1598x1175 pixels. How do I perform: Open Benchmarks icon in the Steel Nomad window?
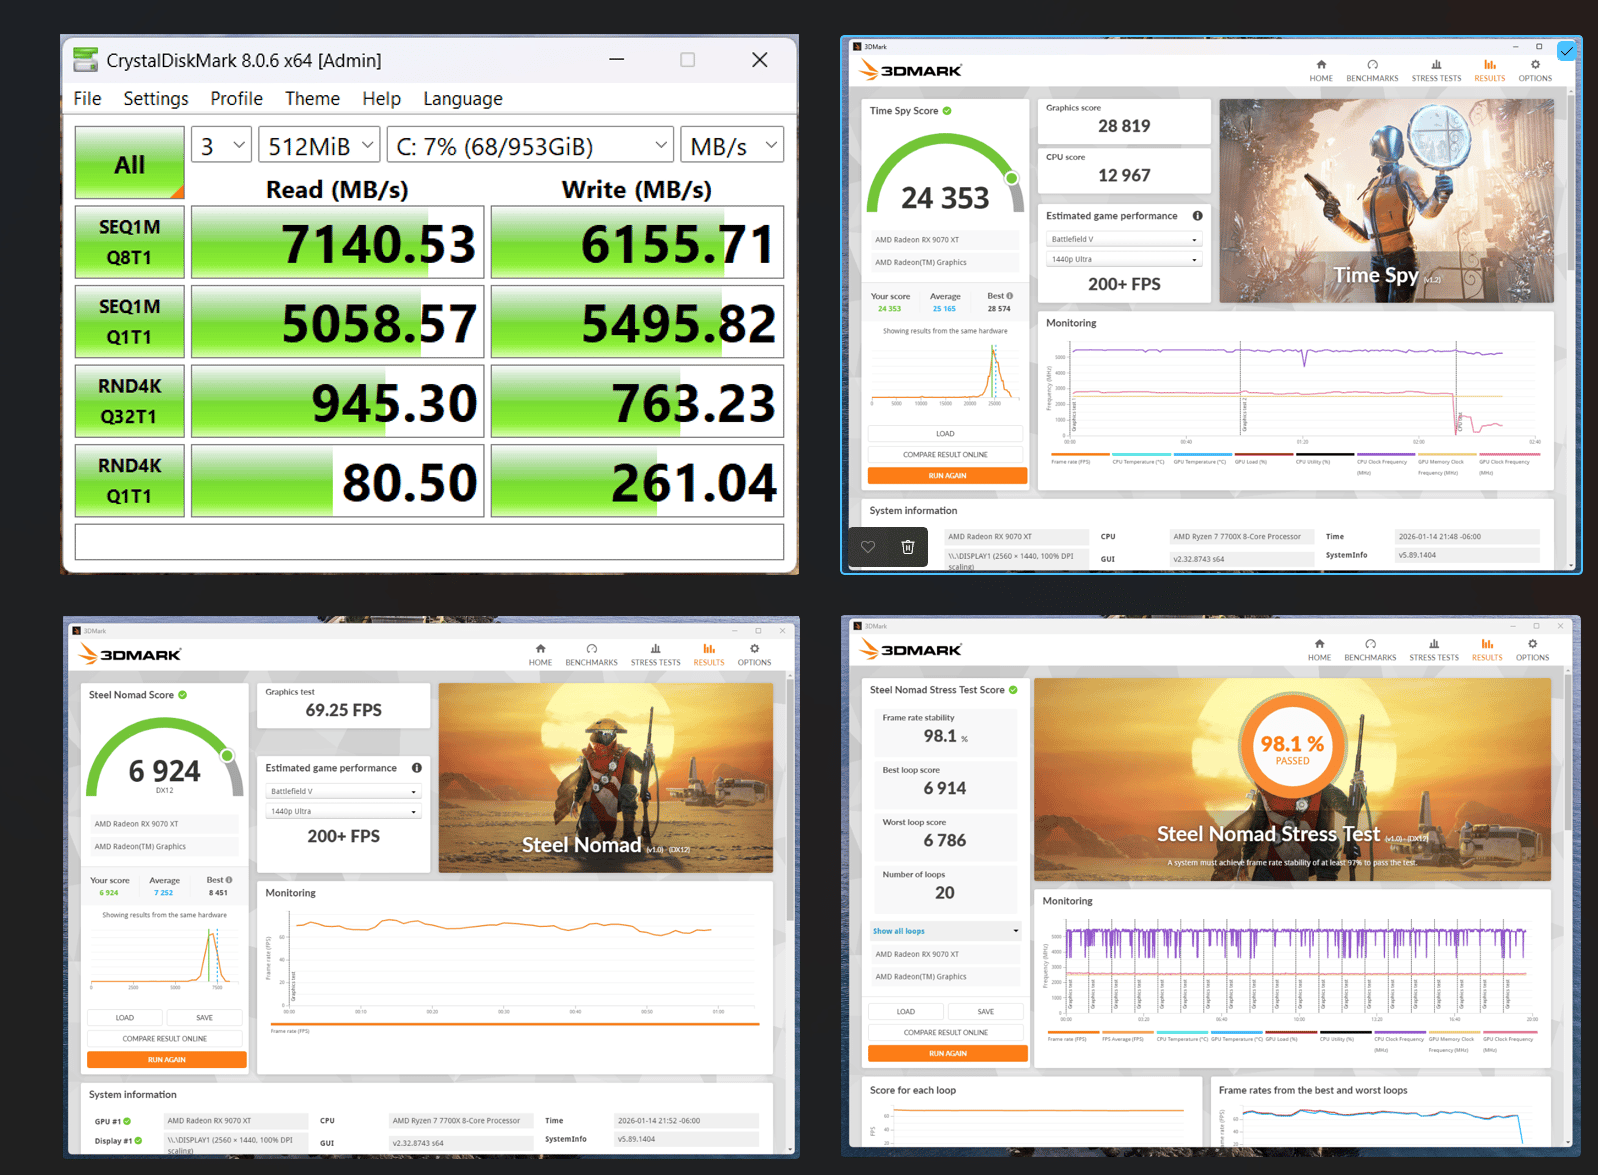591,649
